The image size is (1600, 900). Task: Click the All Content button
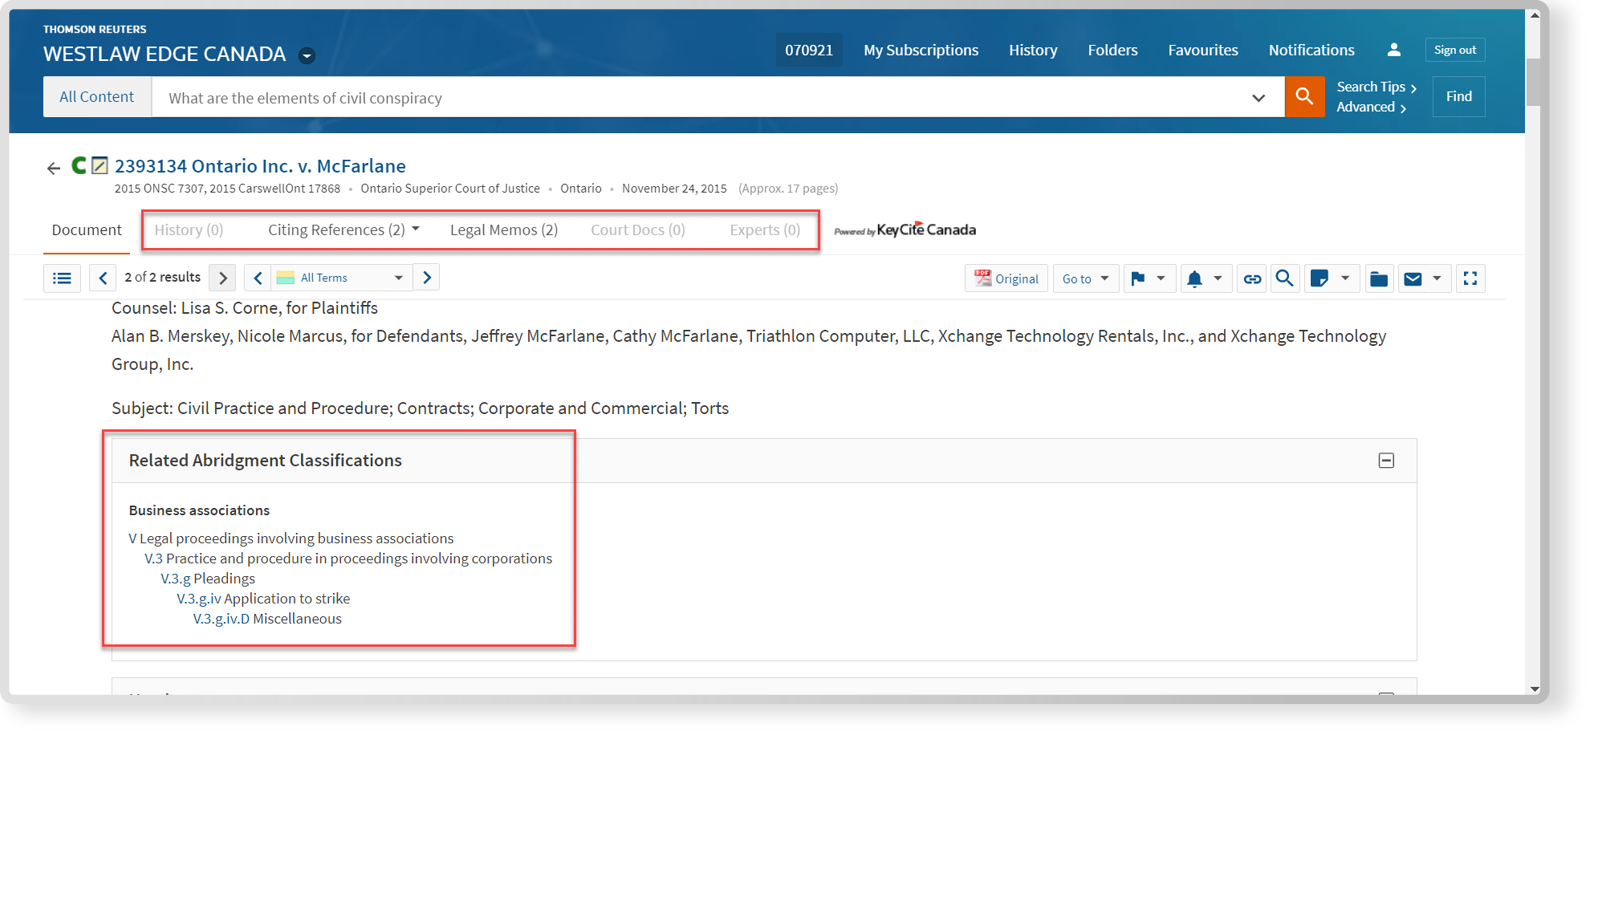[x=97, y=97]
